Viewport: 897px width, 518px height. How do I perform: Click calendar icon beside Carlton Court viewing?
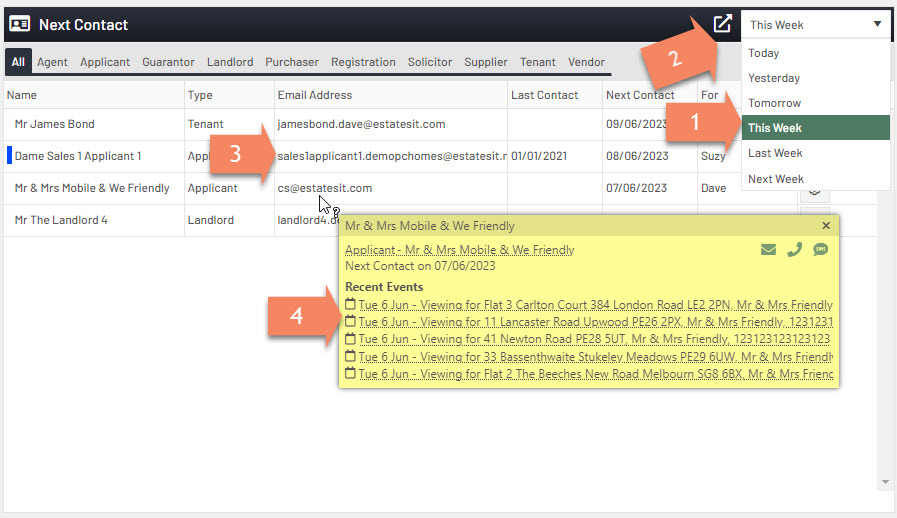click(x=350, y=304)
